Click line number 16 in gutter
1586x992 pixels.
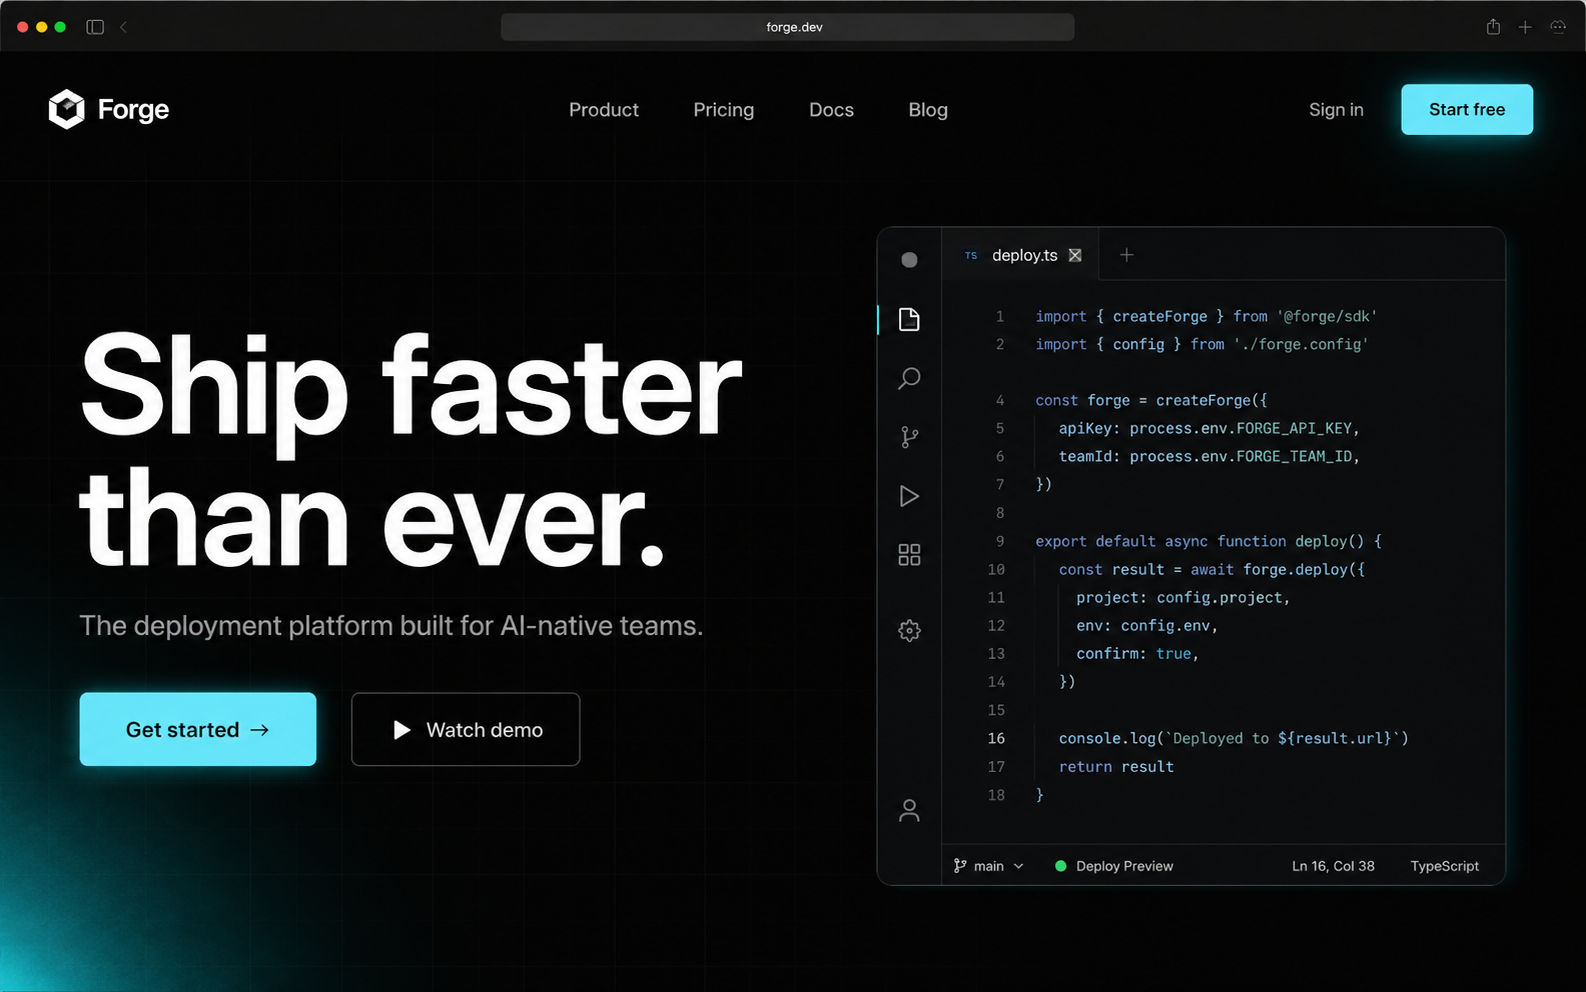tap(996, 738)
